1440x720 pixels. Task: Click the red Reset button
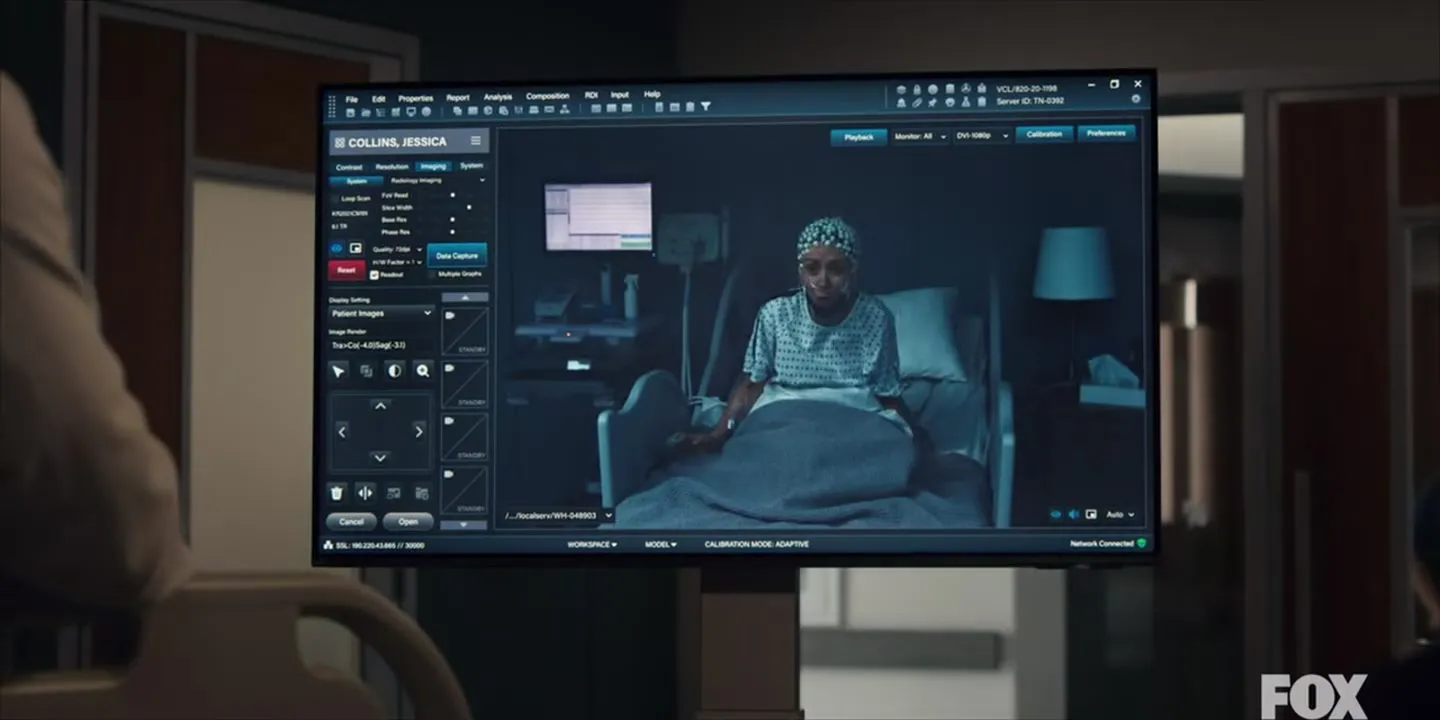pos(346,270)
